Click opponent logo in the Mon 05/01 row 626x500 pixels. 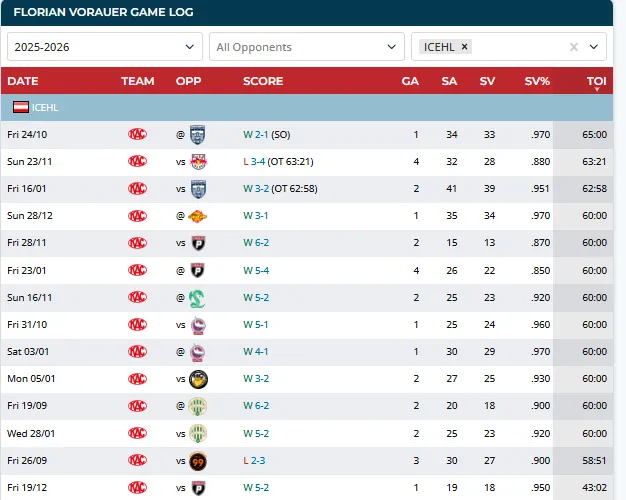pos(198,379)
